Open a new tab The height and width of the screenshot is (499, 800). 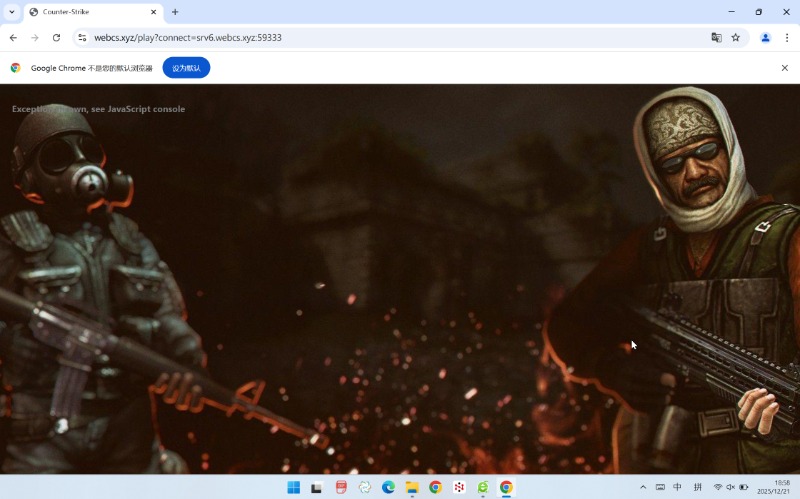175,12
